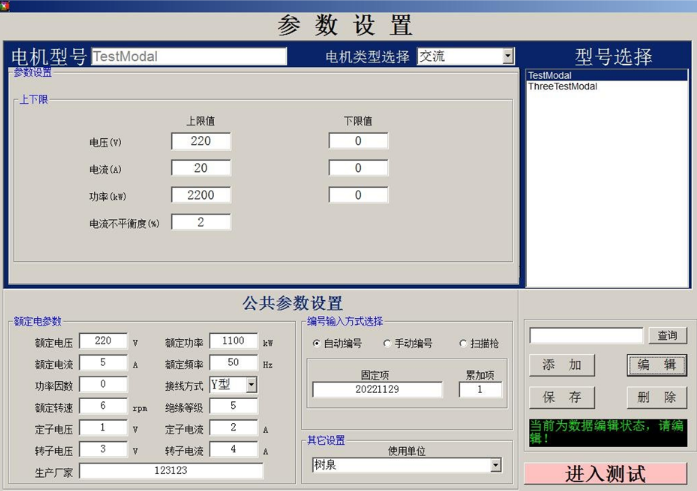Screen dimensions: 697x491
Task: Focus the 电机型号 text field
Action: [x=189, y=57]
